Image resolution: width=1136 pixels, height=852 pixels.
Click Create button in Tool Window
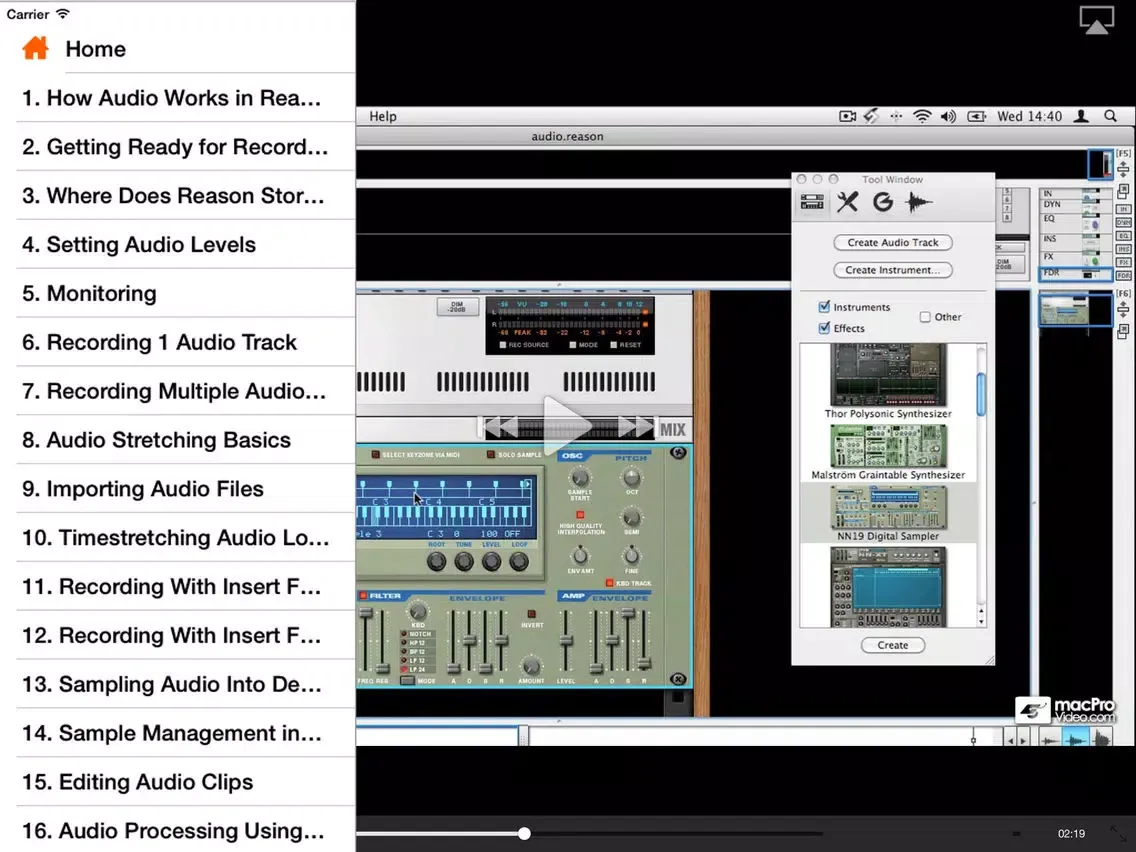(893, 645)
